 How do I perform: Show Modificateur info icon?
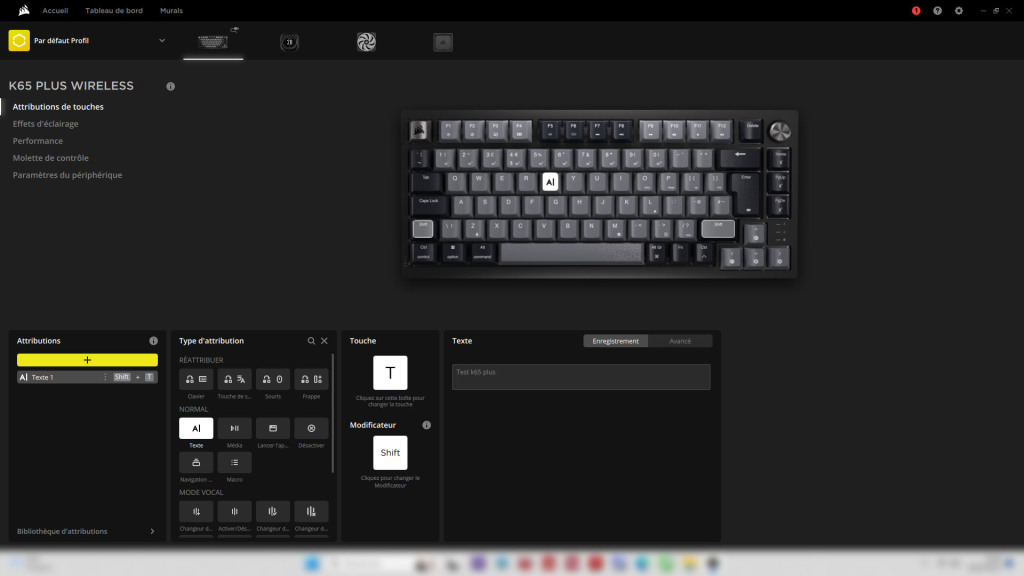click(426, 425)
